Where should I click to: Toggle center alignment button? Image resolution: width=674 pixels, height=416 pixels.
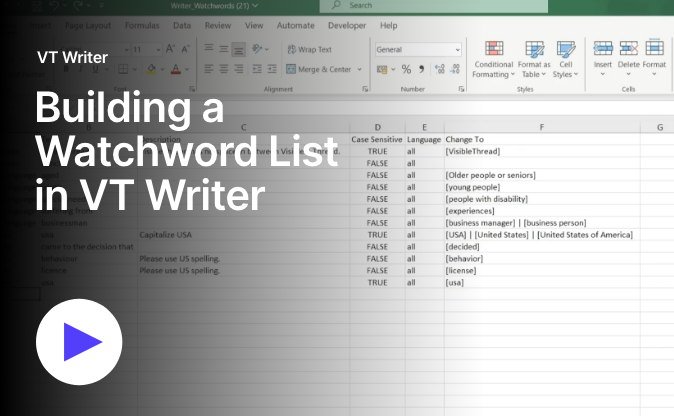pyautogui.click(x=223, y=70)
